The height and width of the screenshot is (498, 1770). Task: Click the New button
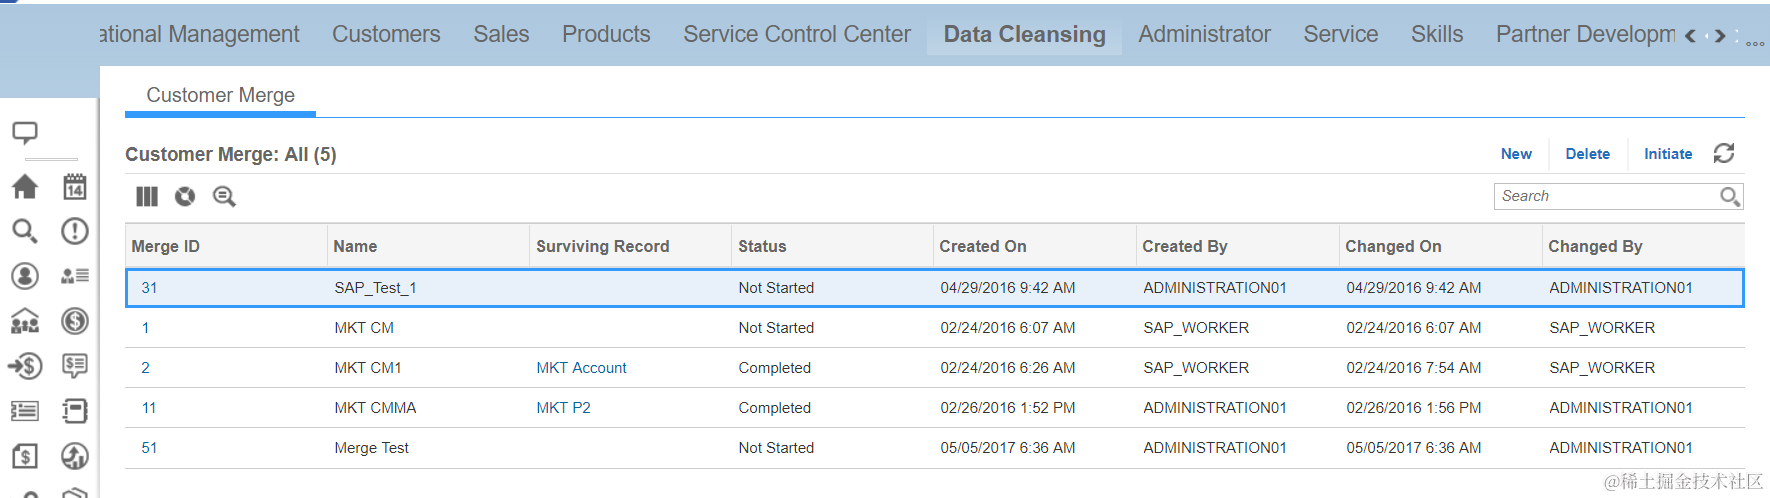pyautogui.click(x=1516, y=154)
